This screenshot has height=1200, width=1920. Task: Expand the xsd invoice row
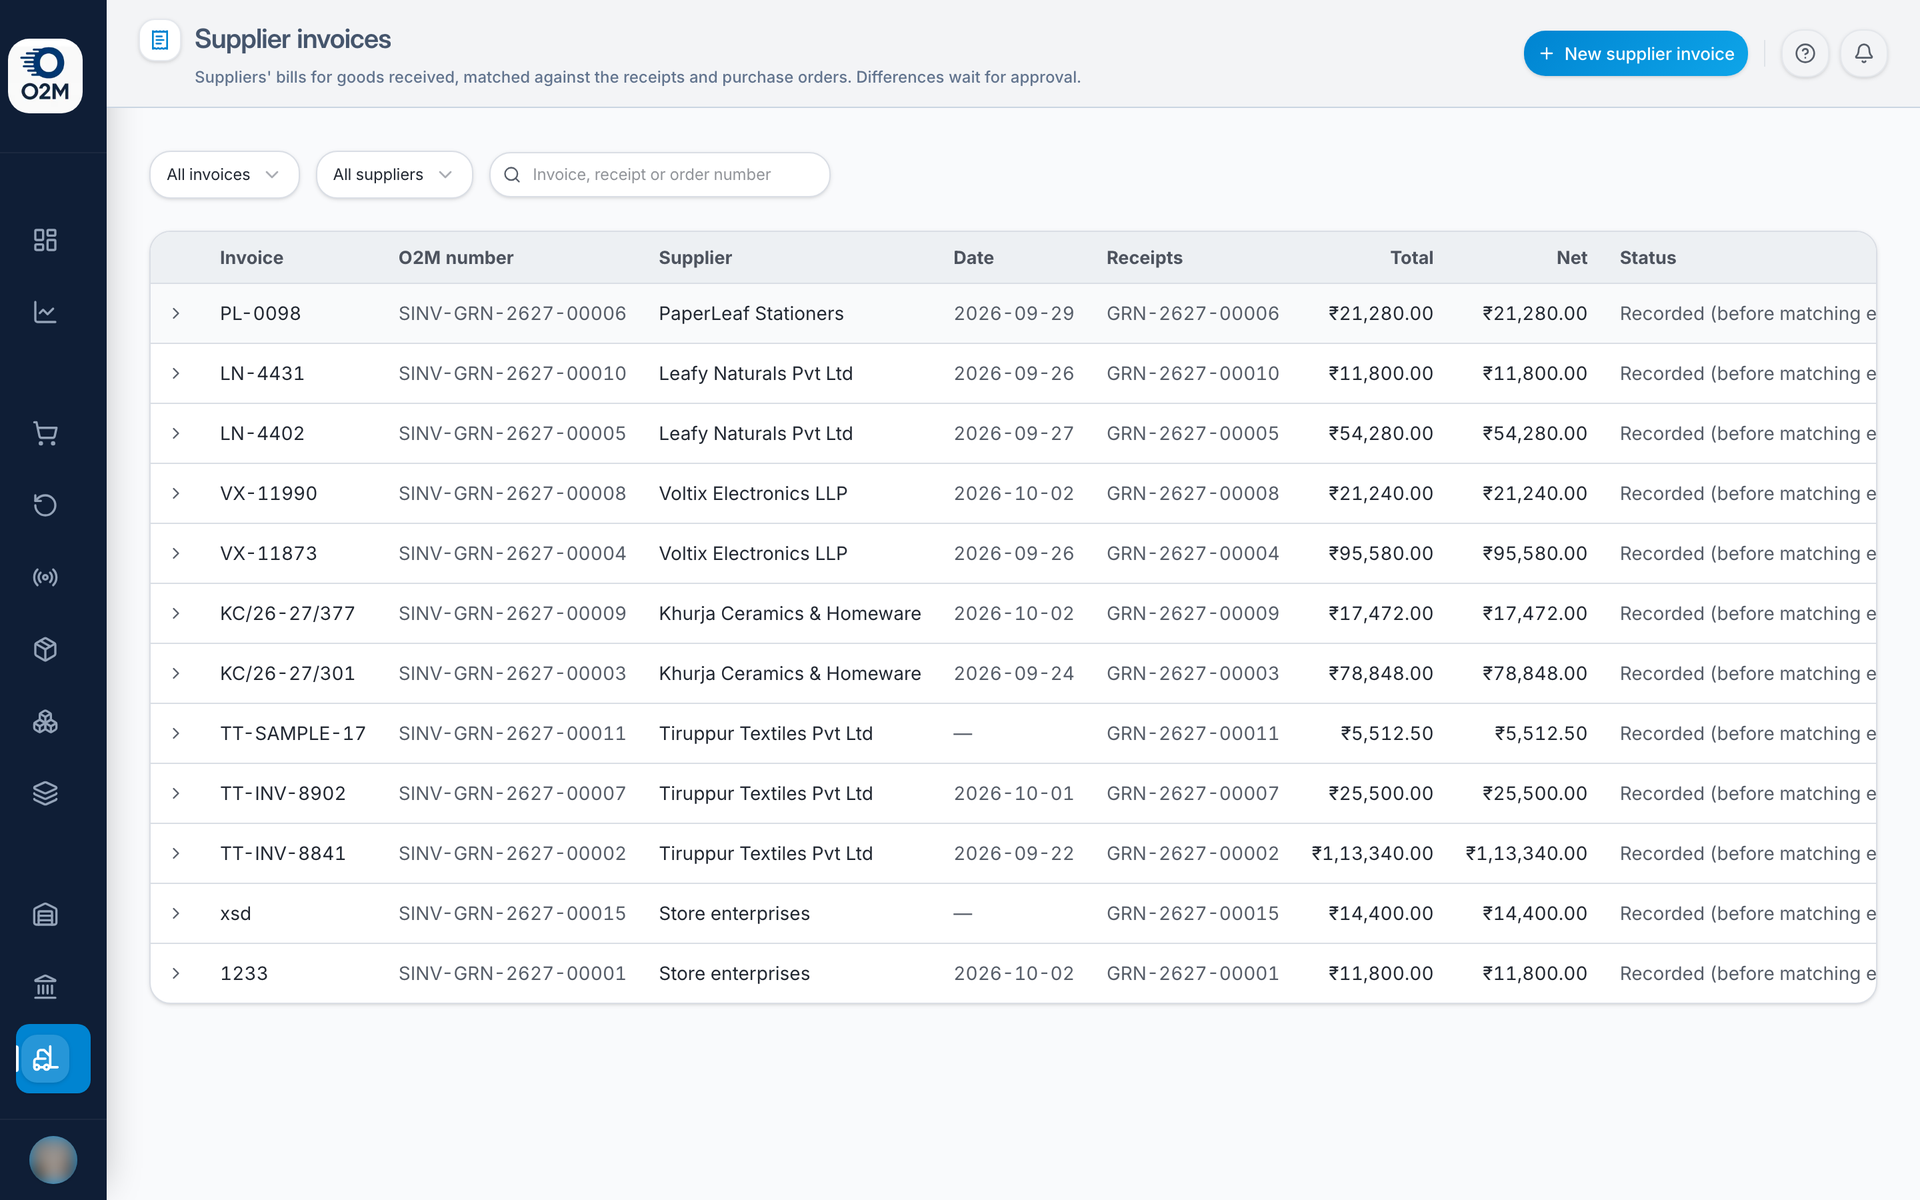[176, 914]
